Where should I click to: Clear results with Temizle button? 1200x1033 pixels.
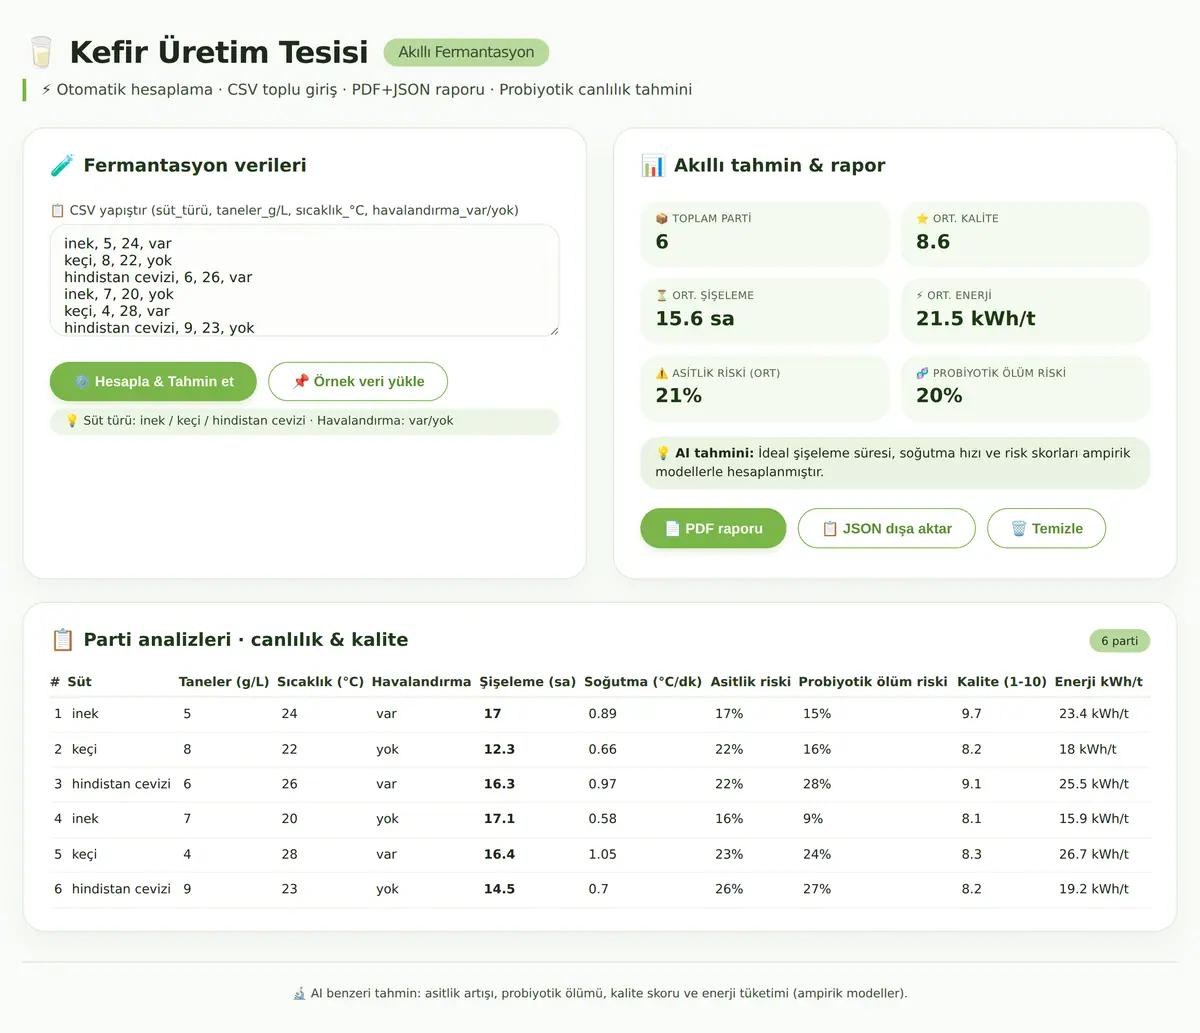pos(1046,529)
